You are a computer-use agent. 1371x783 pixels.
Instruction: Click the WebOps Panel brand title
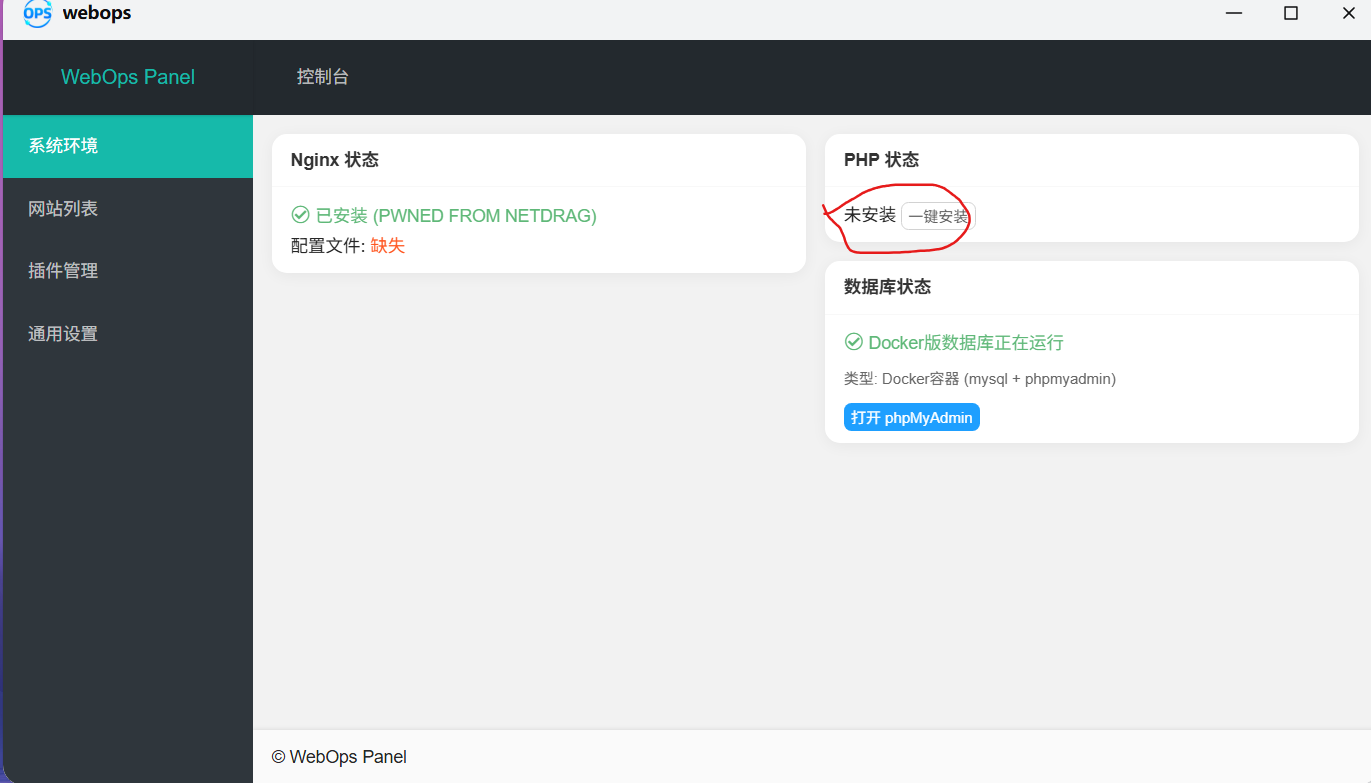[x=128, y=77]
